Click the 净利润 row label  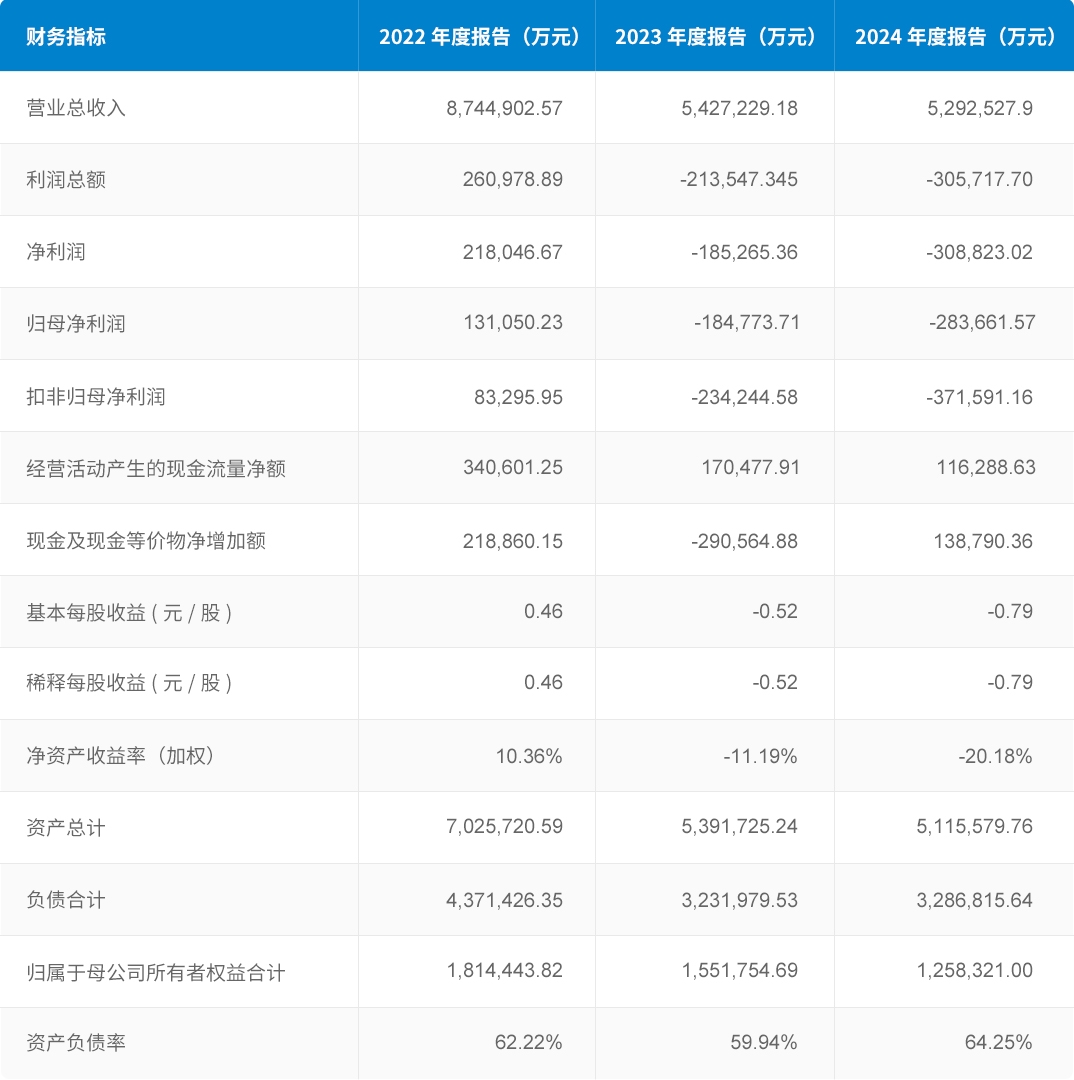[52, 251]
